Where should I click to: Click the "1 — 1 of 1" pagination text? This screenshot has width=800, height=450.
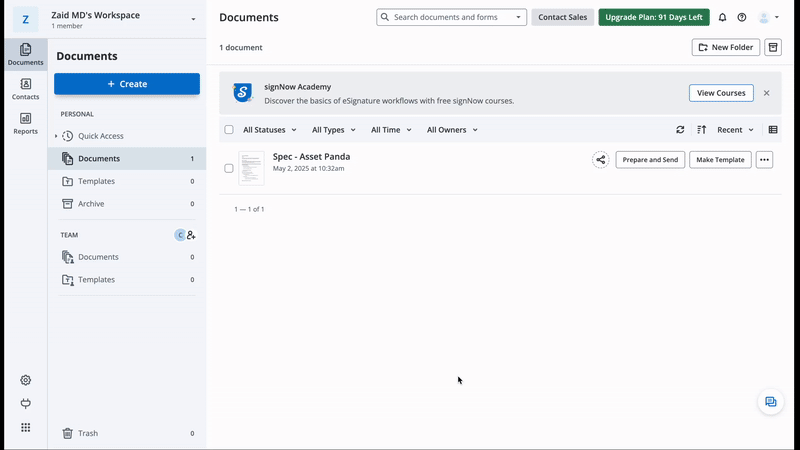point(249,209)
